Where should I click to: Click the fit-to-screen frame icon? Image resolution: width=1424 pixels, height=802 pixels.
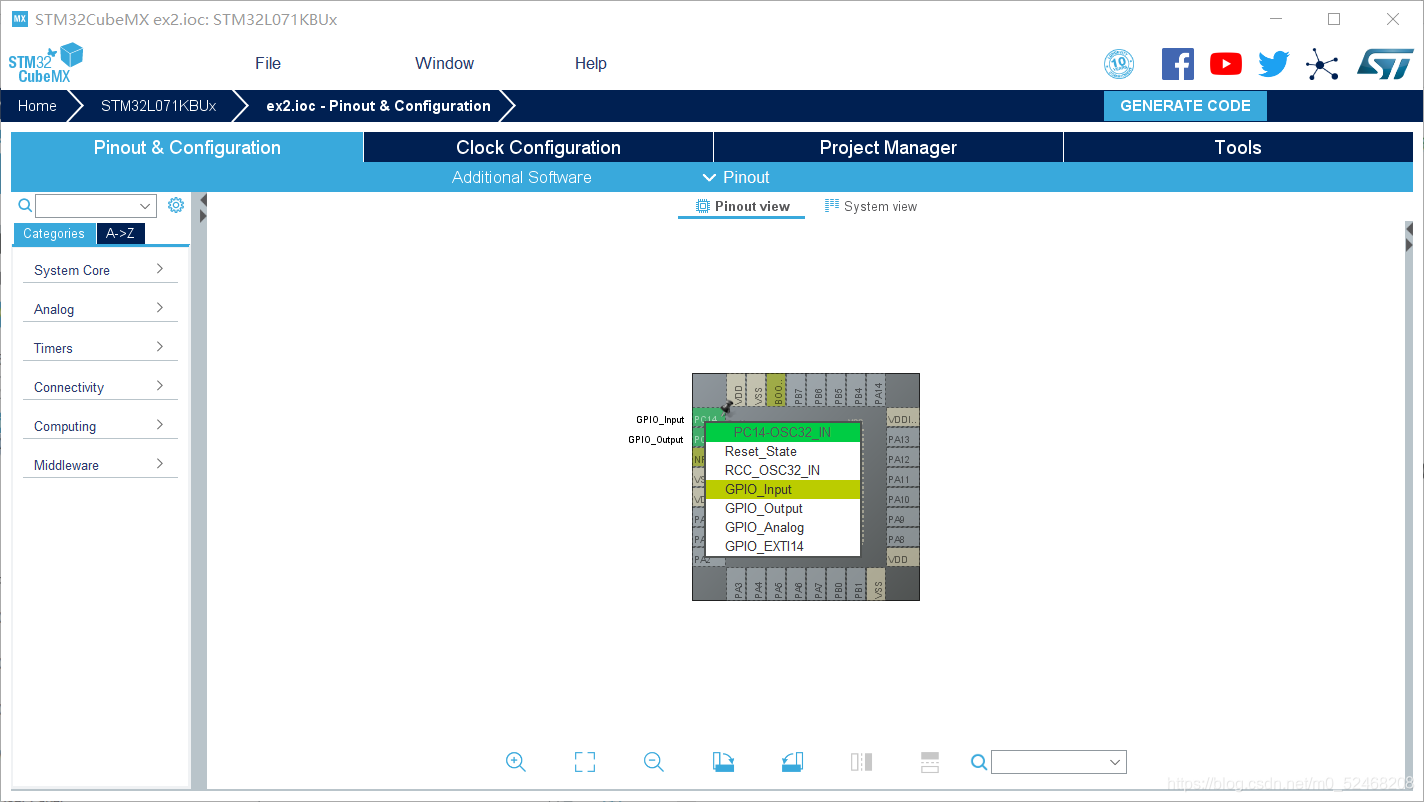585,762
